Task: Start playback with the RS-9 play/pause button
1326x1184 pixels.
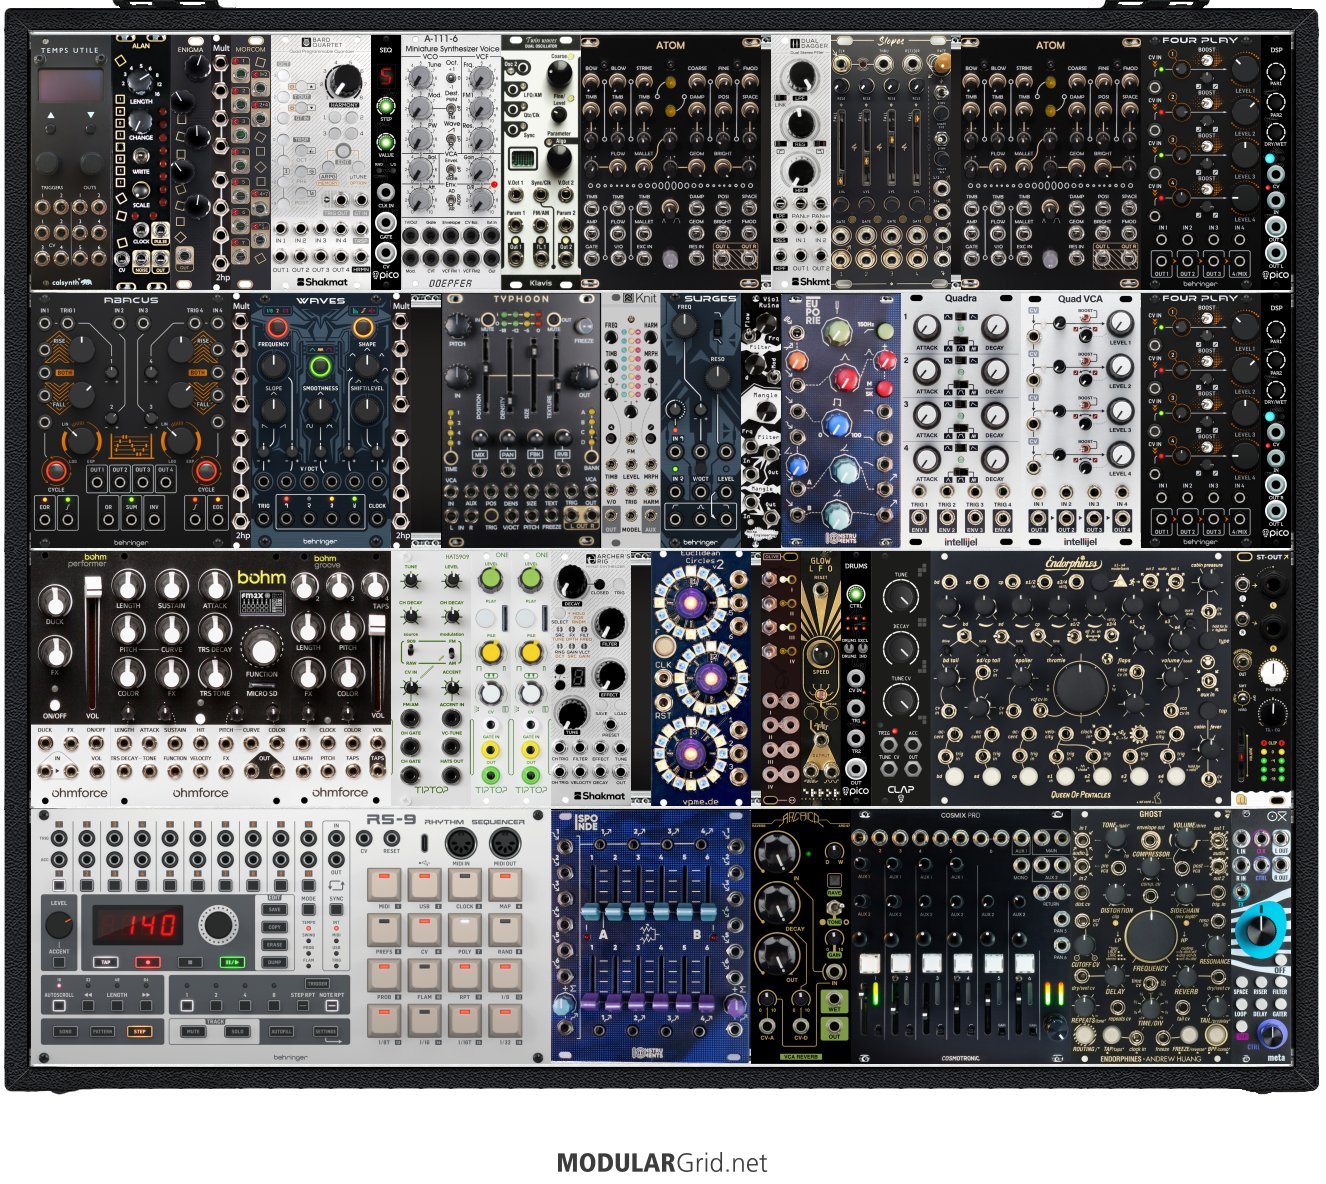Action: (x=234, y=963)
